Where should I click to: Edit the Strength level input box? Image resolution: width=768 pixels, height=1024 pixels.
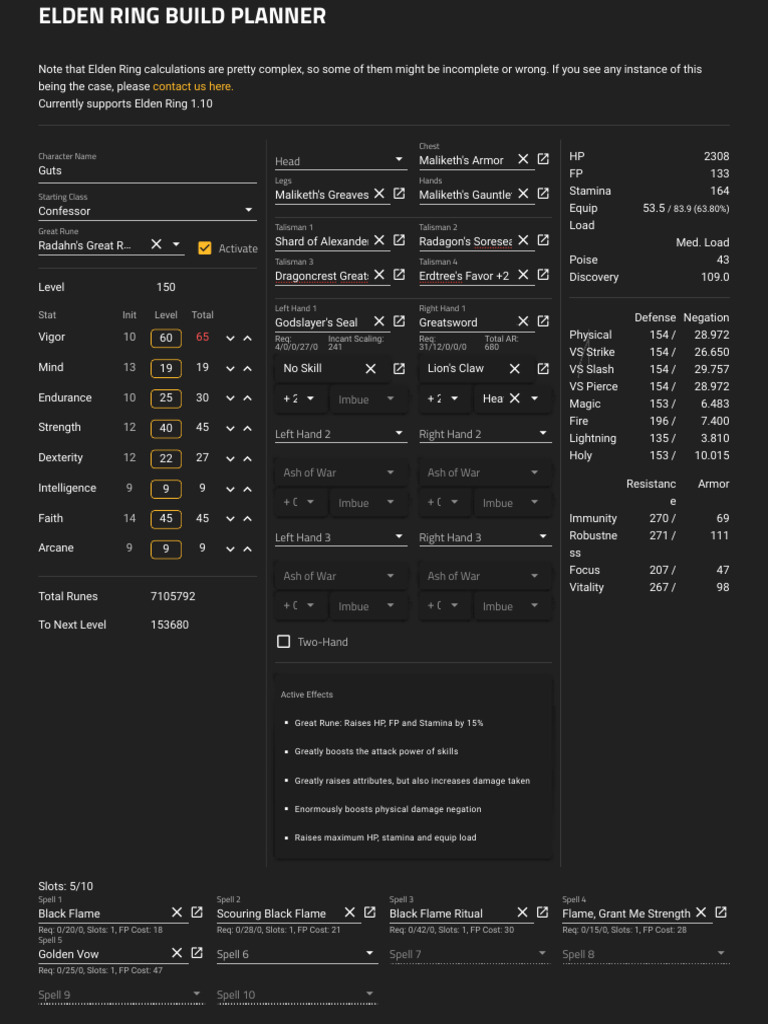coord(166,428)
